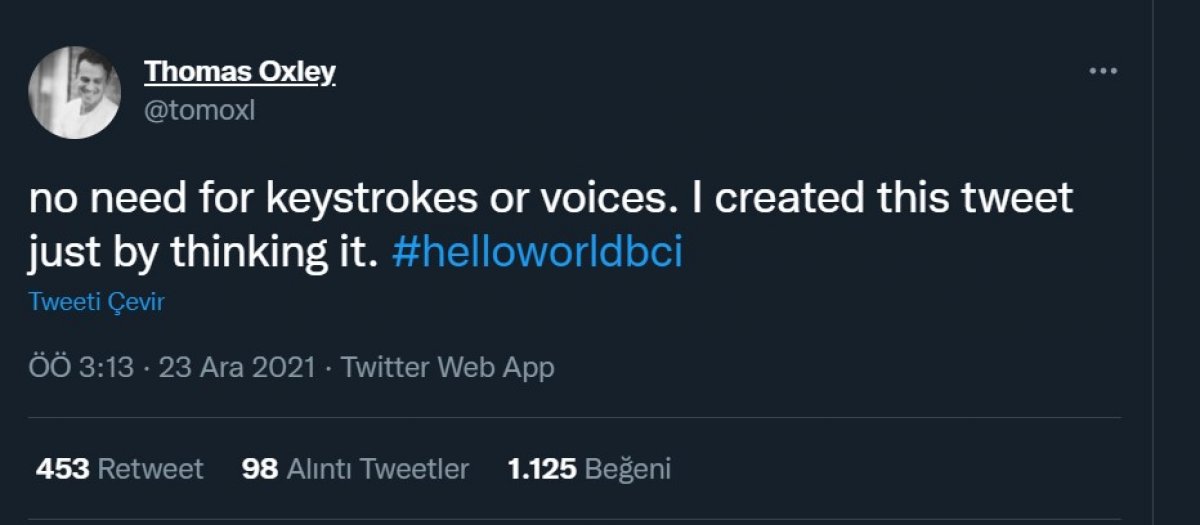Open the #helloworldbci hashtag

(x=538, y=252)
